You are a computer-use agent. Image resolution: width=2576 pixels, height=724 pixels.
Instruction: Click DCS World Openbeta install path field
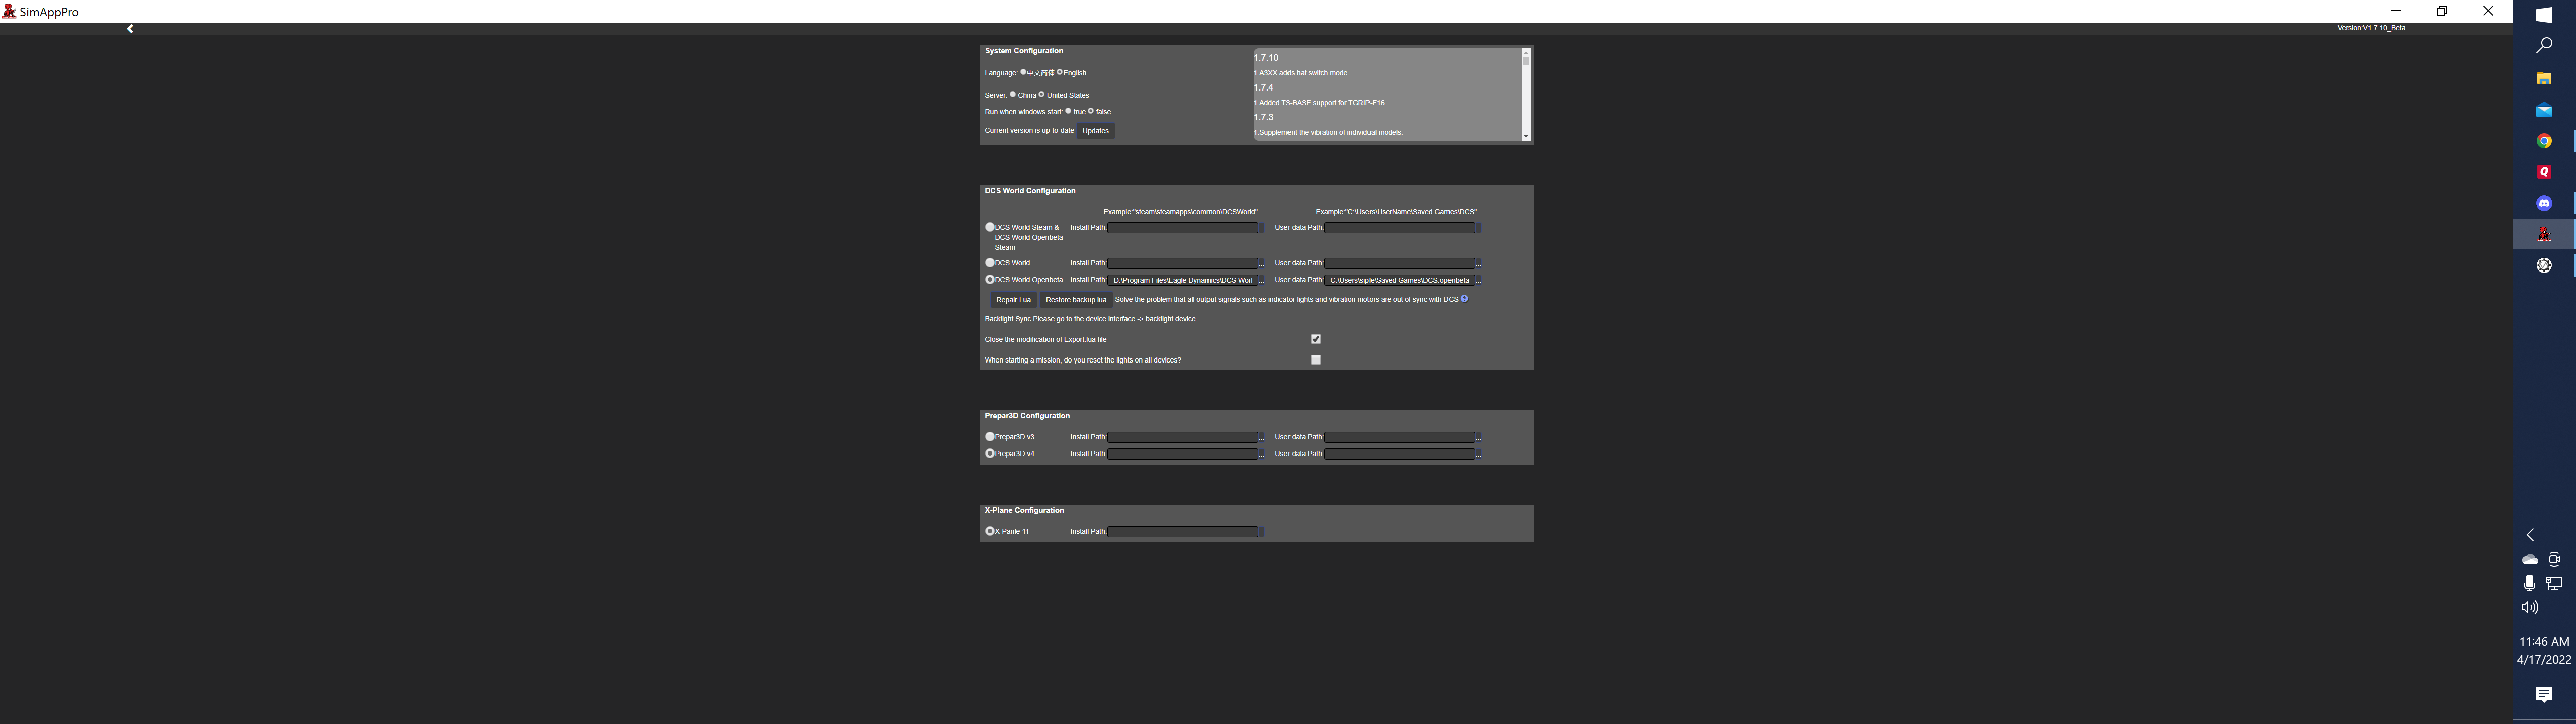coord(1182,280)
